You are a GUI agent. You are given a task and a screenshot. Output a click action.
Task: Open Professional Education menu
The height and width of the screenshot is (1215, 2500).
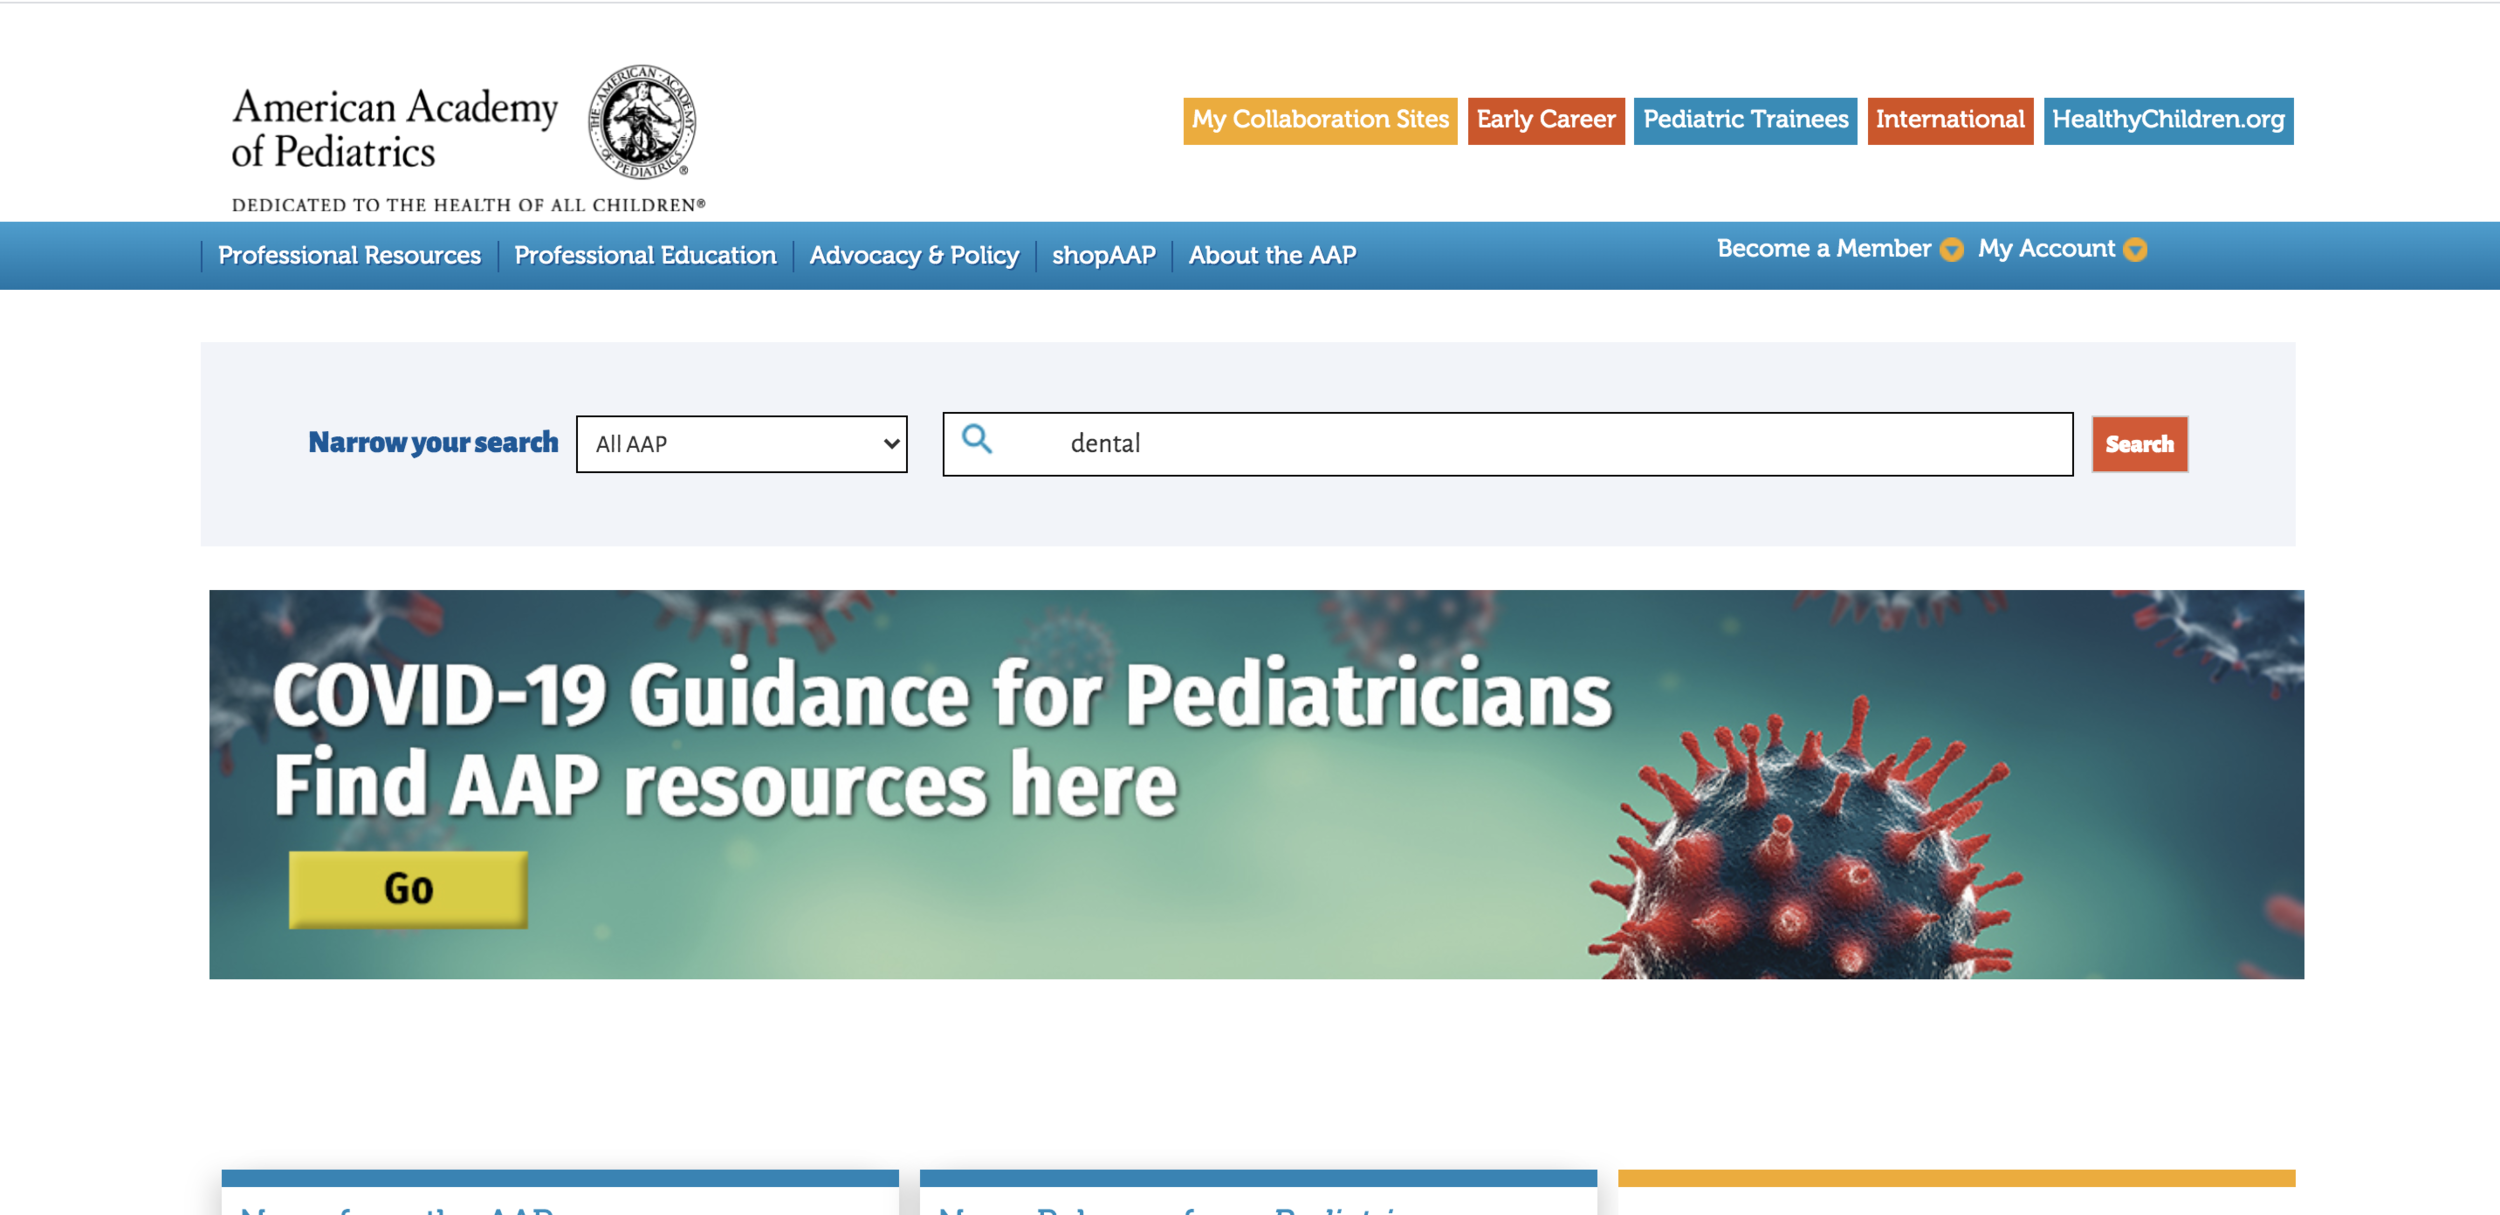tap(645, 255)
